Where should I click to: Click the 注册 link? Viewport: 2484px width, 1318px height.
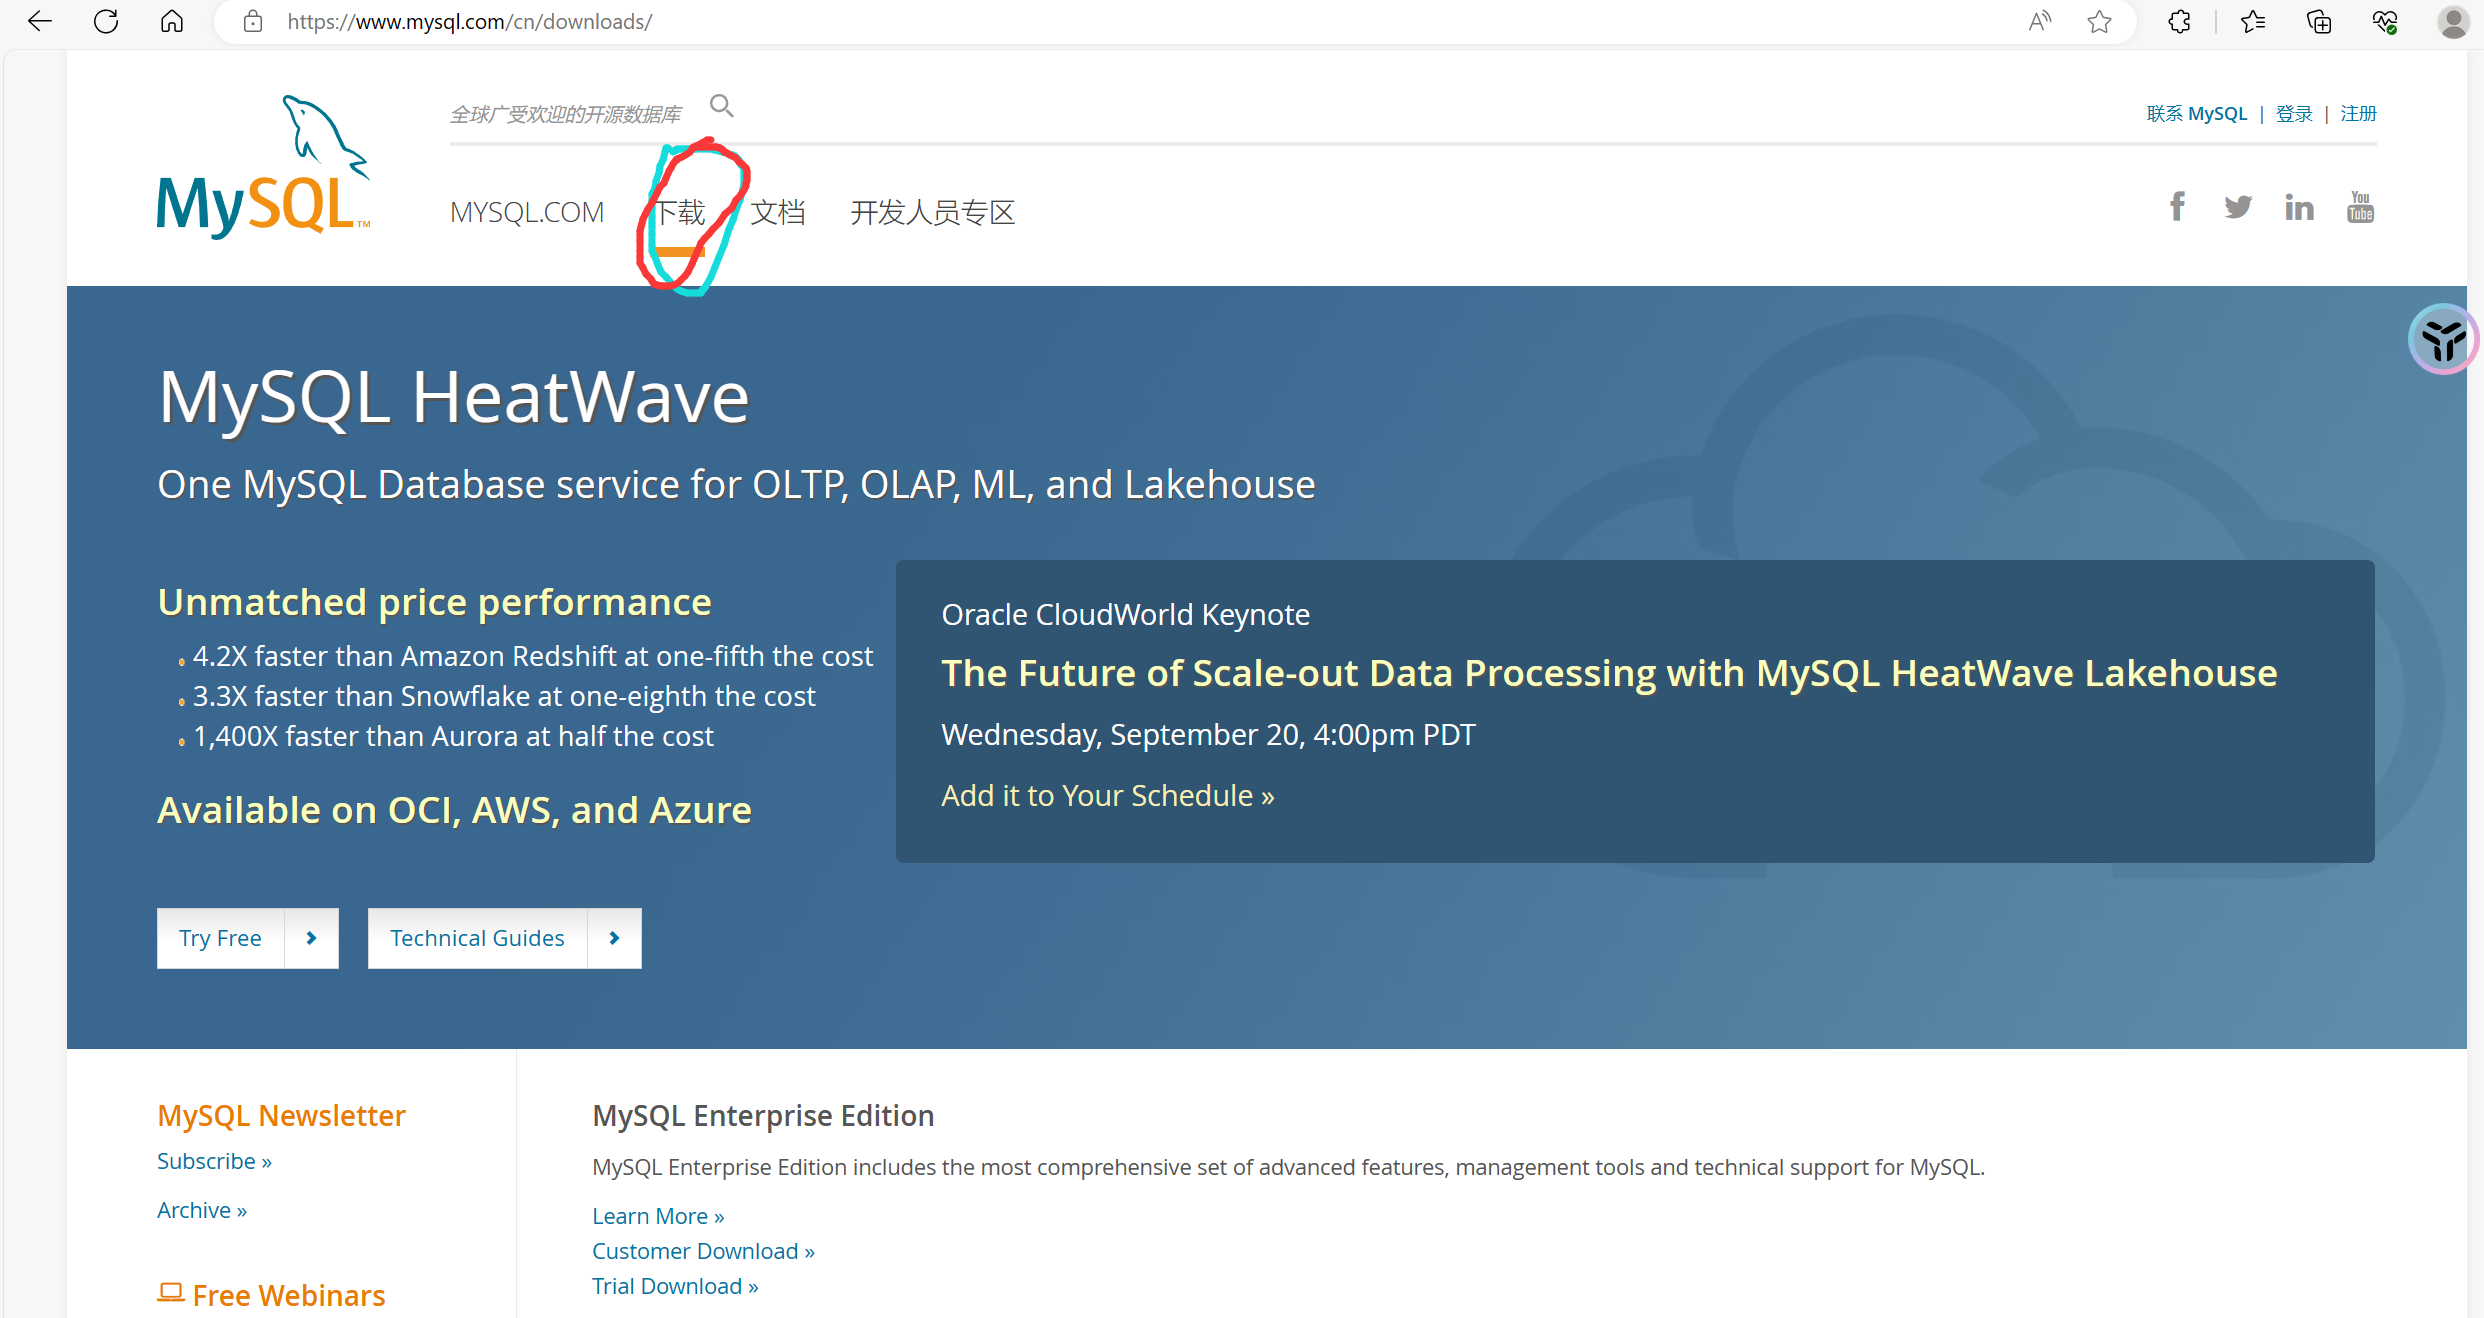(2358, 114)
